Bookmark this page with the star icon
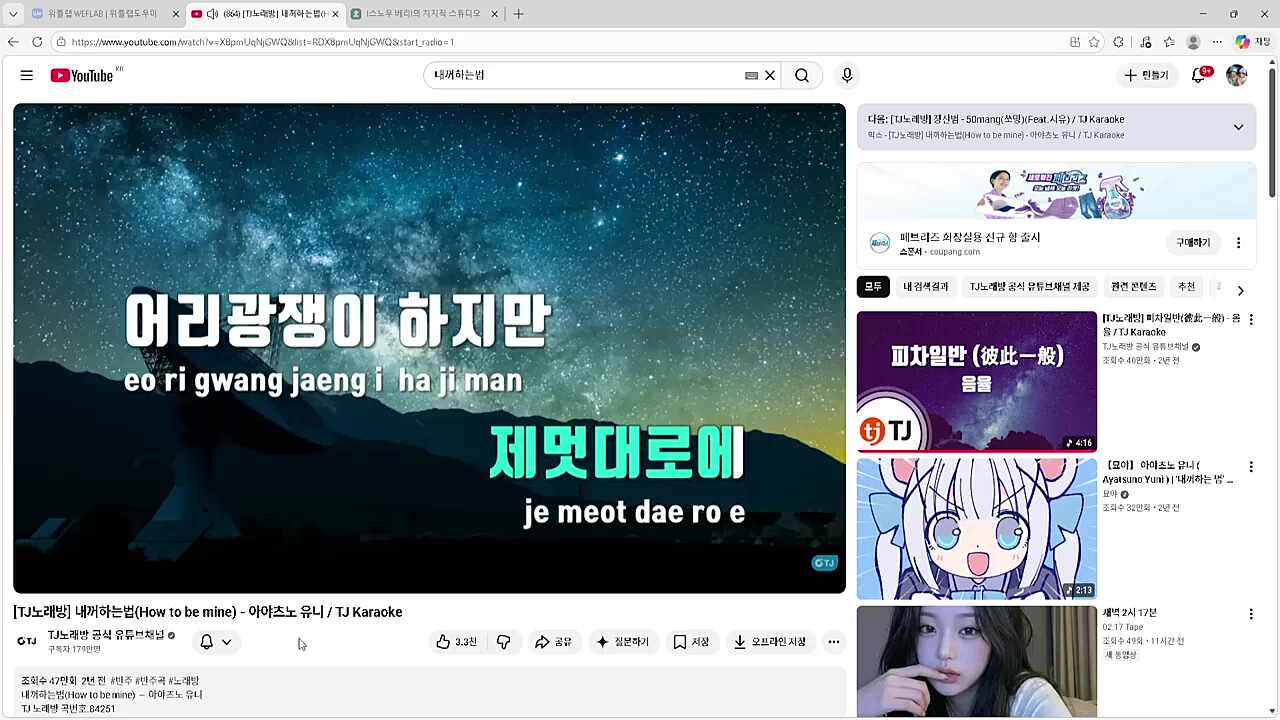This screenshot has width=1280, height=720. (x=1094, y=42)
